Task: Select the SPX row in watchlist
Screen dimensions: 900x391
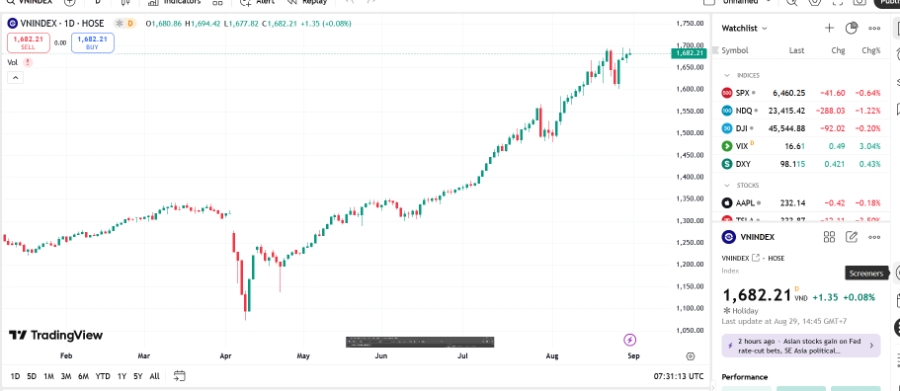Action: [x=801, y=92]
